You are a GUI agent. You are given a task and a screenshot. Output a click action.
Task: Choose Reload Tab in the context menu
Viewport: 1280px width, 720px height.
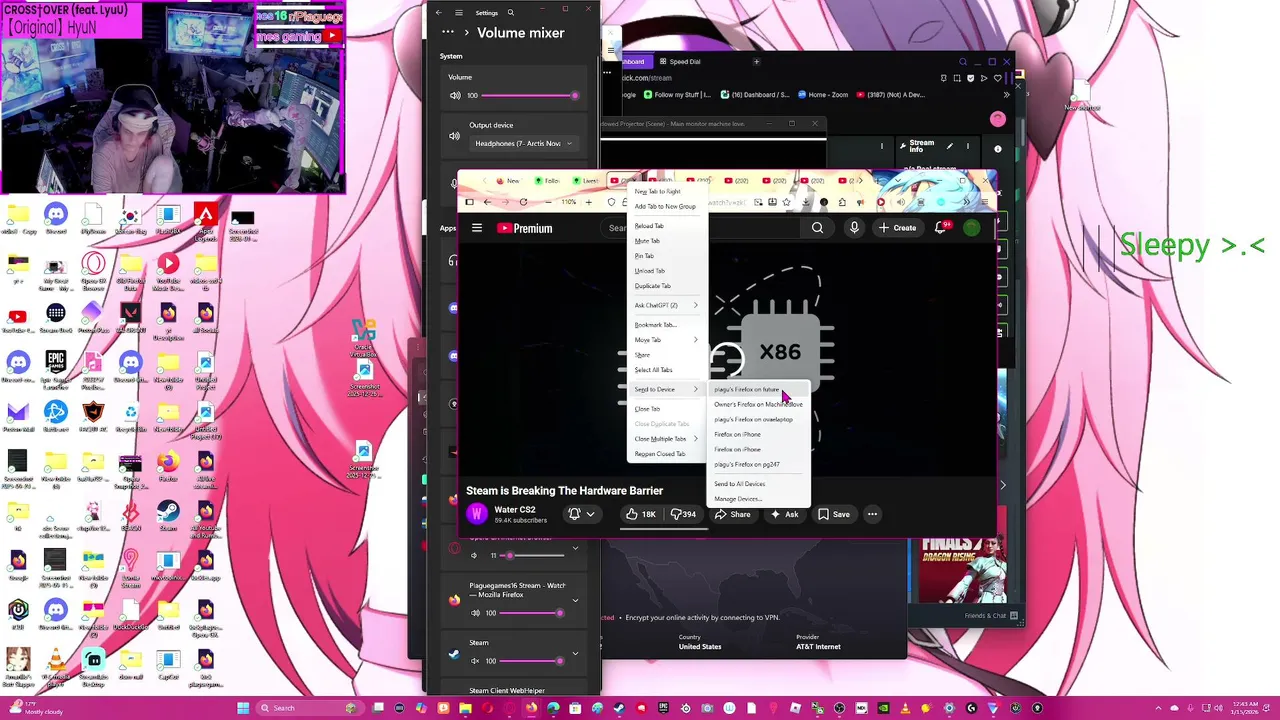tap(649, 226)
